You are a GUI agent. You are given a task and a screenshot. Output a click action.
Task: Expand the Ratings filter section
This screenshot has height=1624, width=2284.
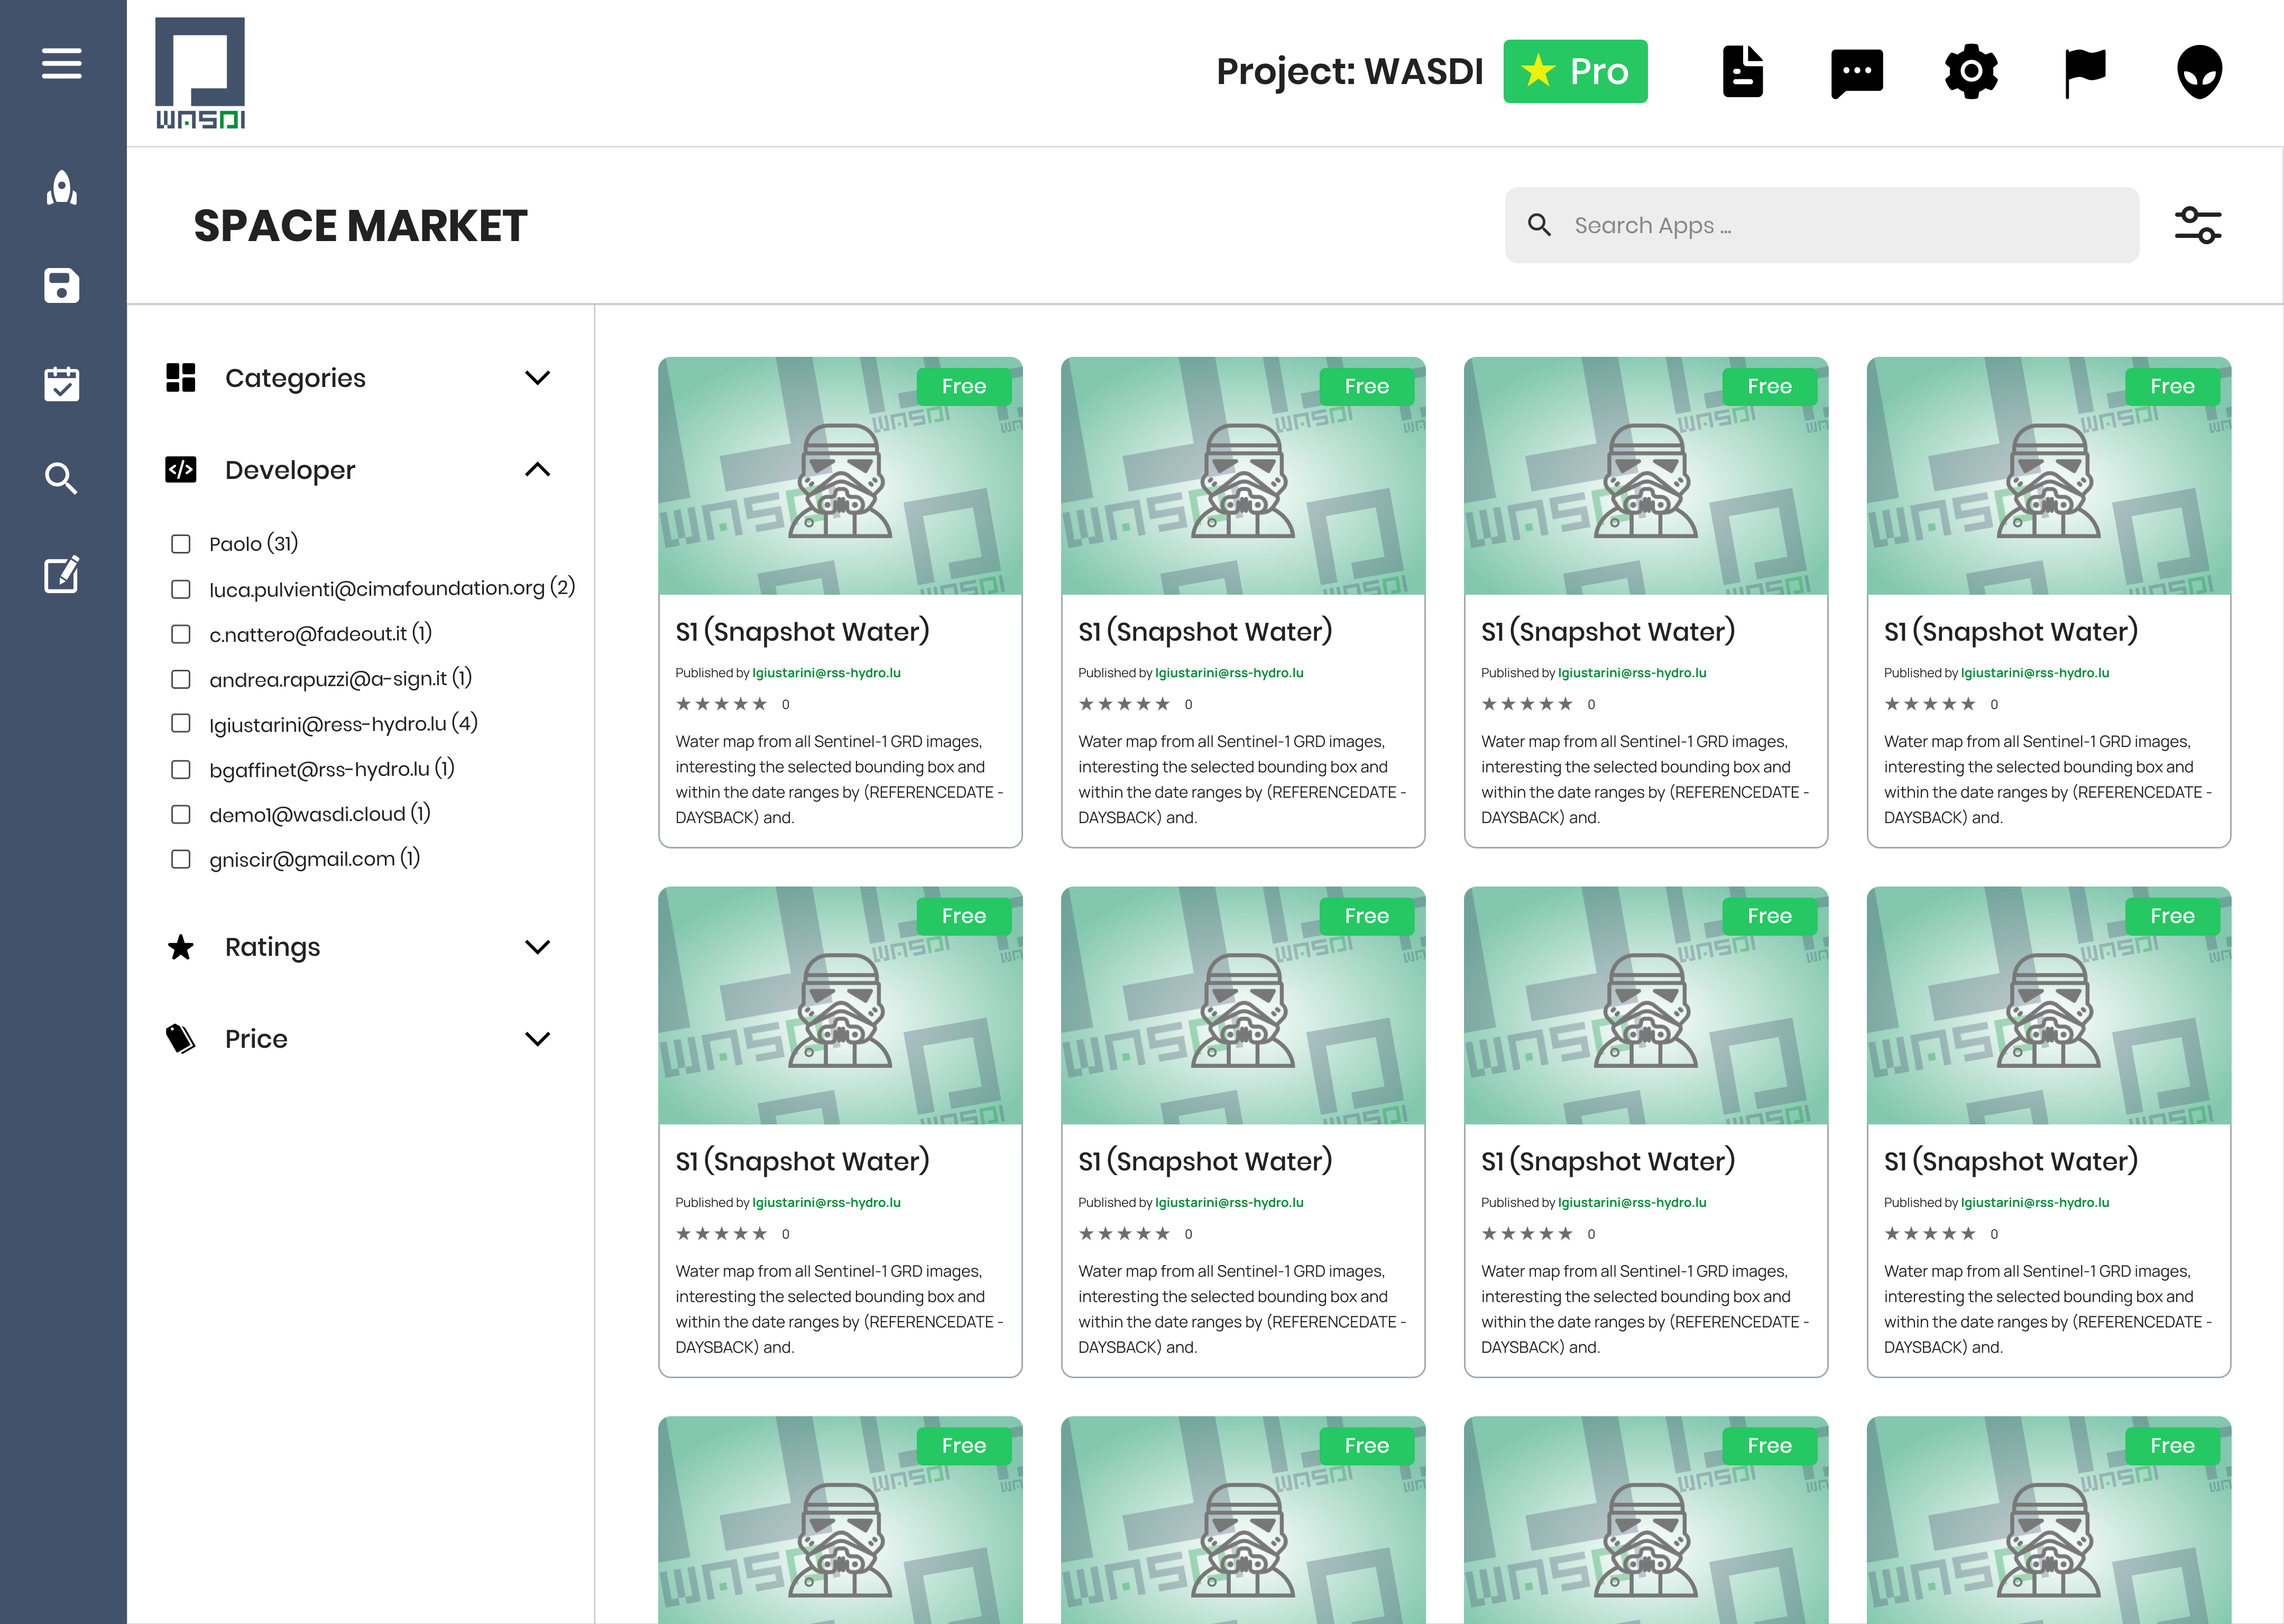click(x=538, y=947)
